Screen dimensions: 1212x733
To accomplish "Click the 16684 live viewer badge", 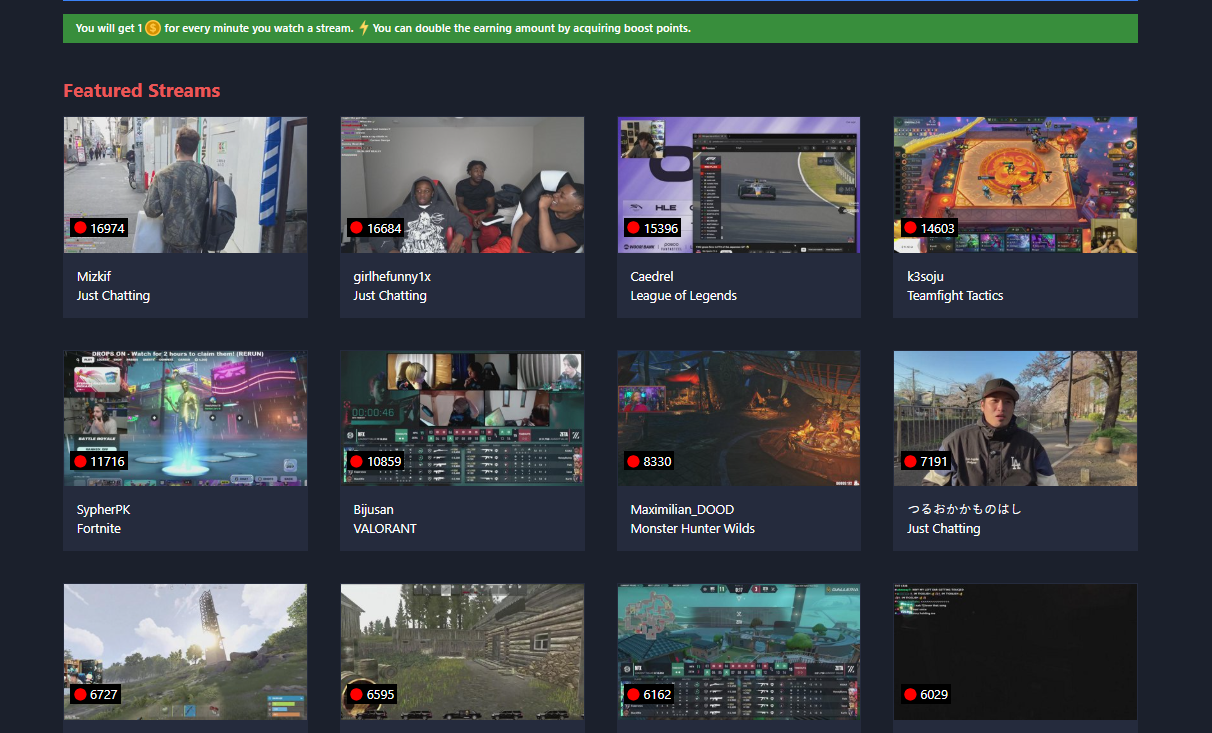I will point(376,228).
